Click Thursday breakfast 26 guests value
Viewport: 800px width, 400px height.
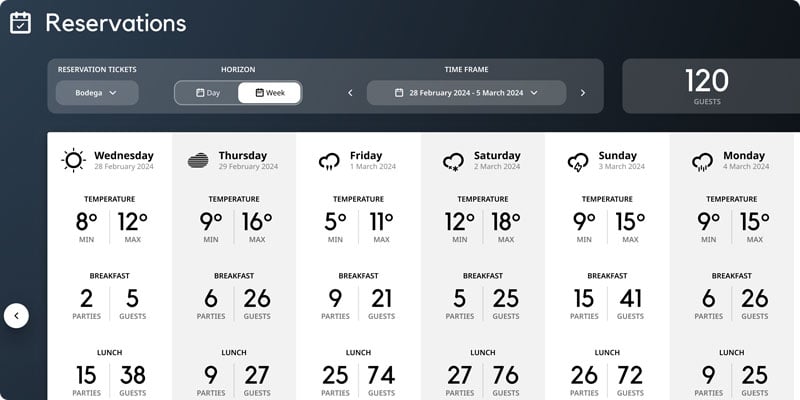coord(257,298)
